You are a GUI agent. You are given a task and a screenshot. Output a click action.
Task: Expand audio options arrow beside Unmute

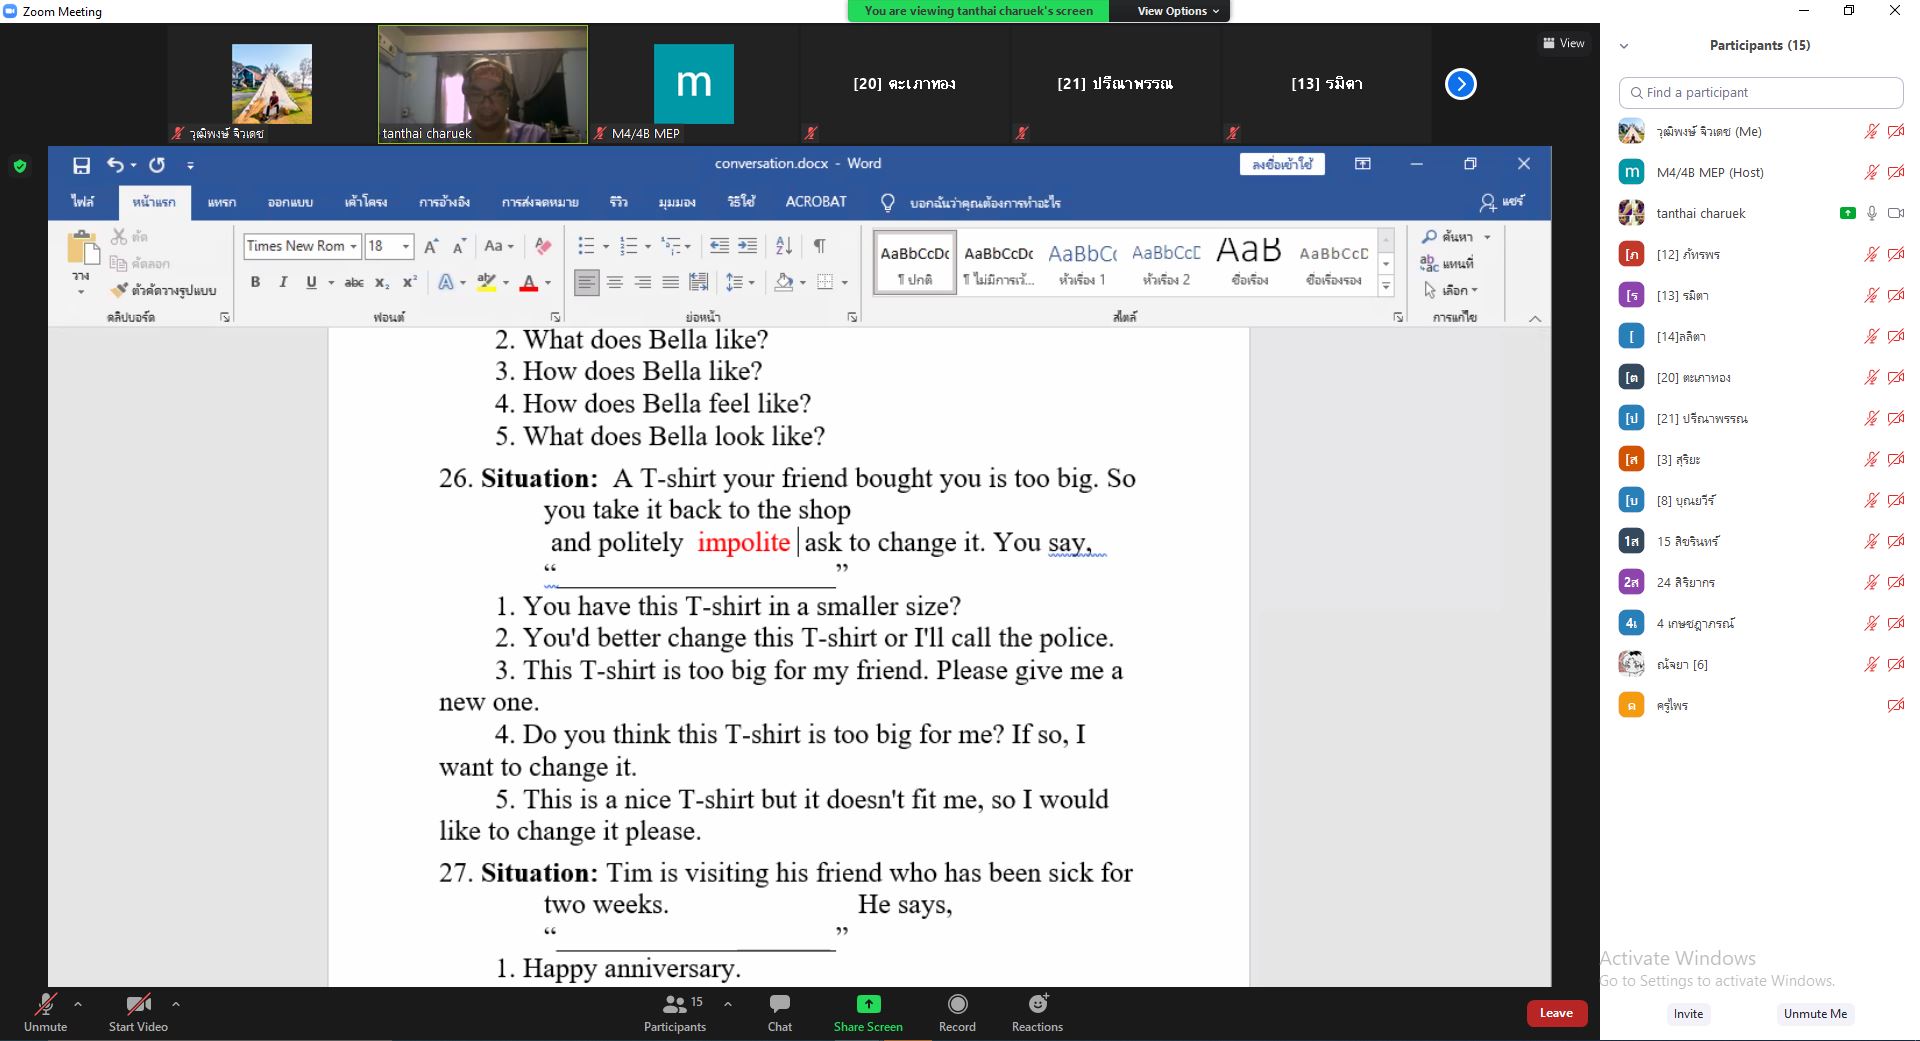pos(78,1003)
